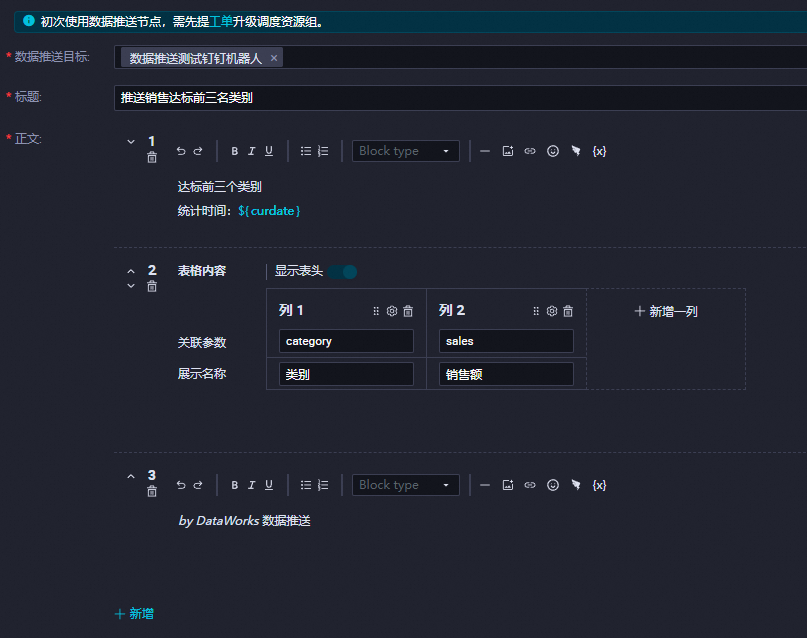The height and width of the screenshot is (638, 807).
Task: Insert horizontal line in block 1
Action: (x=485, y=151)
